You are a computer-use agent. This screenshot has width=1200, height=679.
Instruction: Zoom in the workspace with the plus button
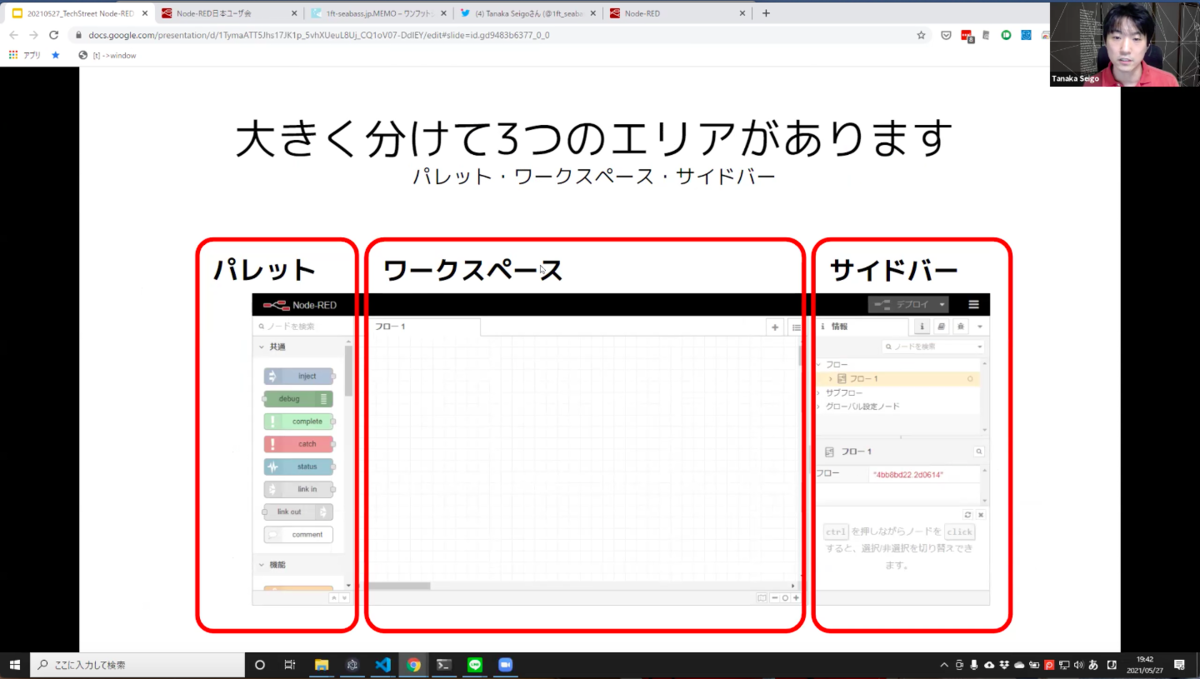click(x=796, y=598)
